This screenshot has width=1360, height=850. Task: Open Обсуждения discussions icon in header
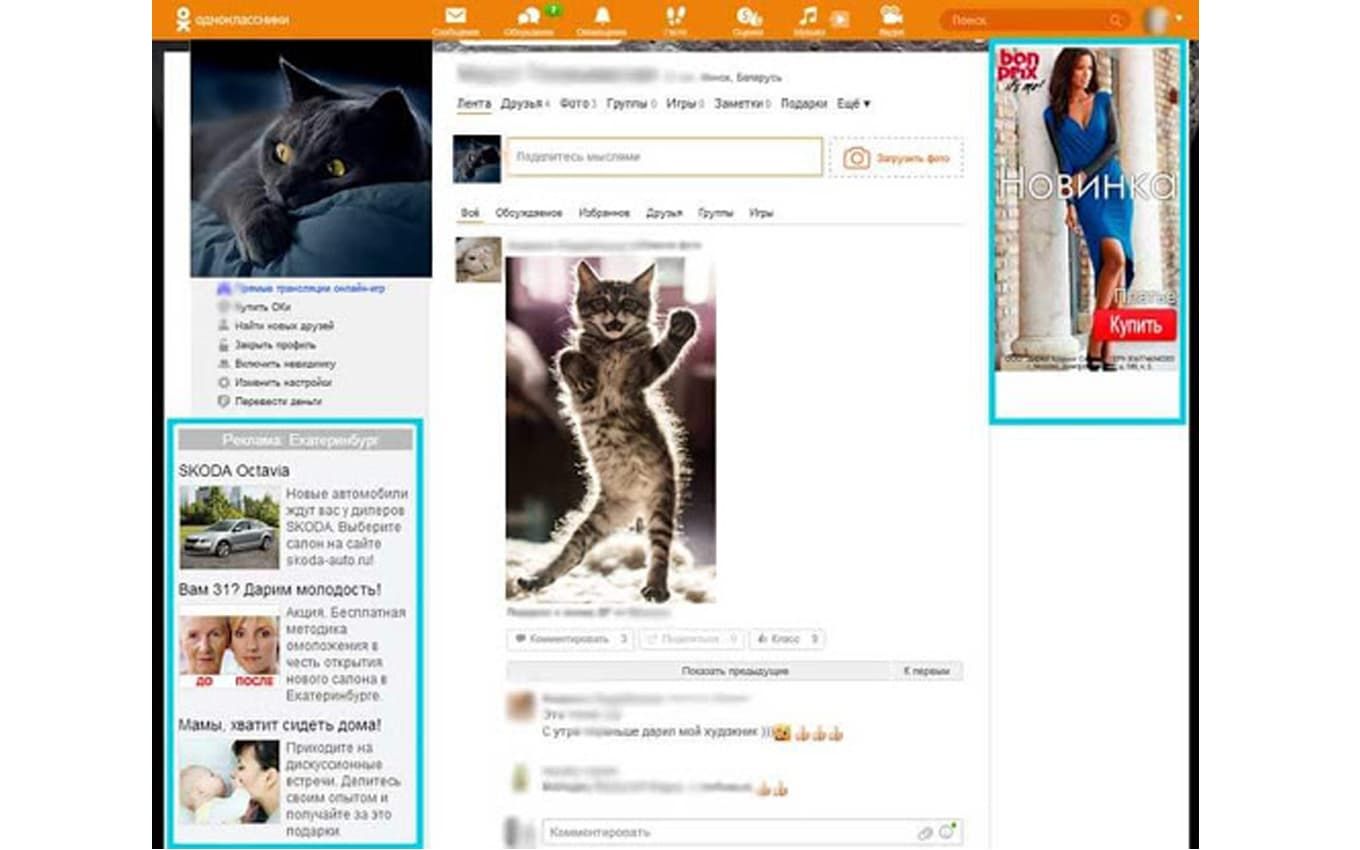[529, 18]
